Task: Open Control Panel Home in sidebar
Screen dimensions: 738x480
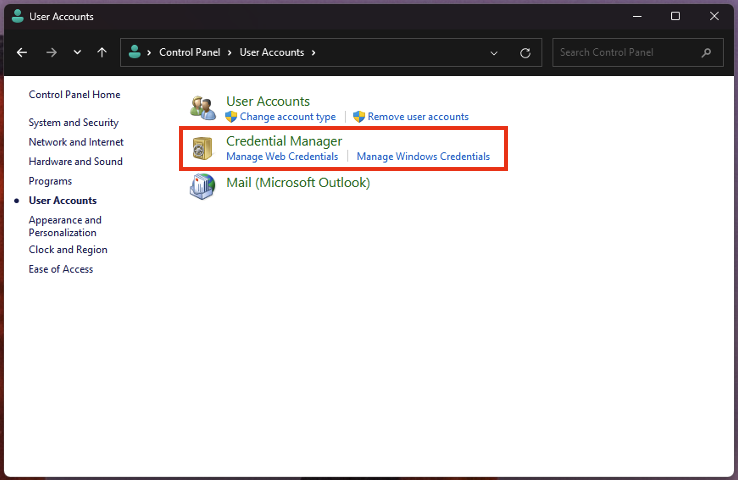Action: (x=74, y=95)
